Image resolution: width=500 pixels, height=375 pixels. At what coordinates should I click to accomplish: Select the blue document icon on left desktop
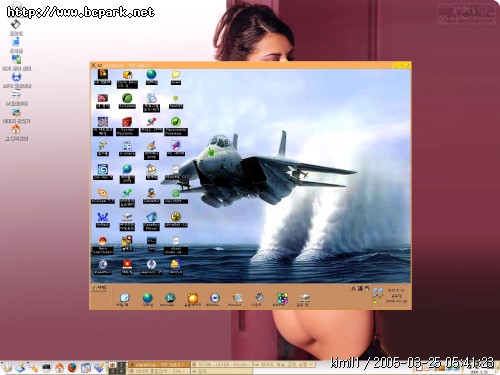click(16, 42)
